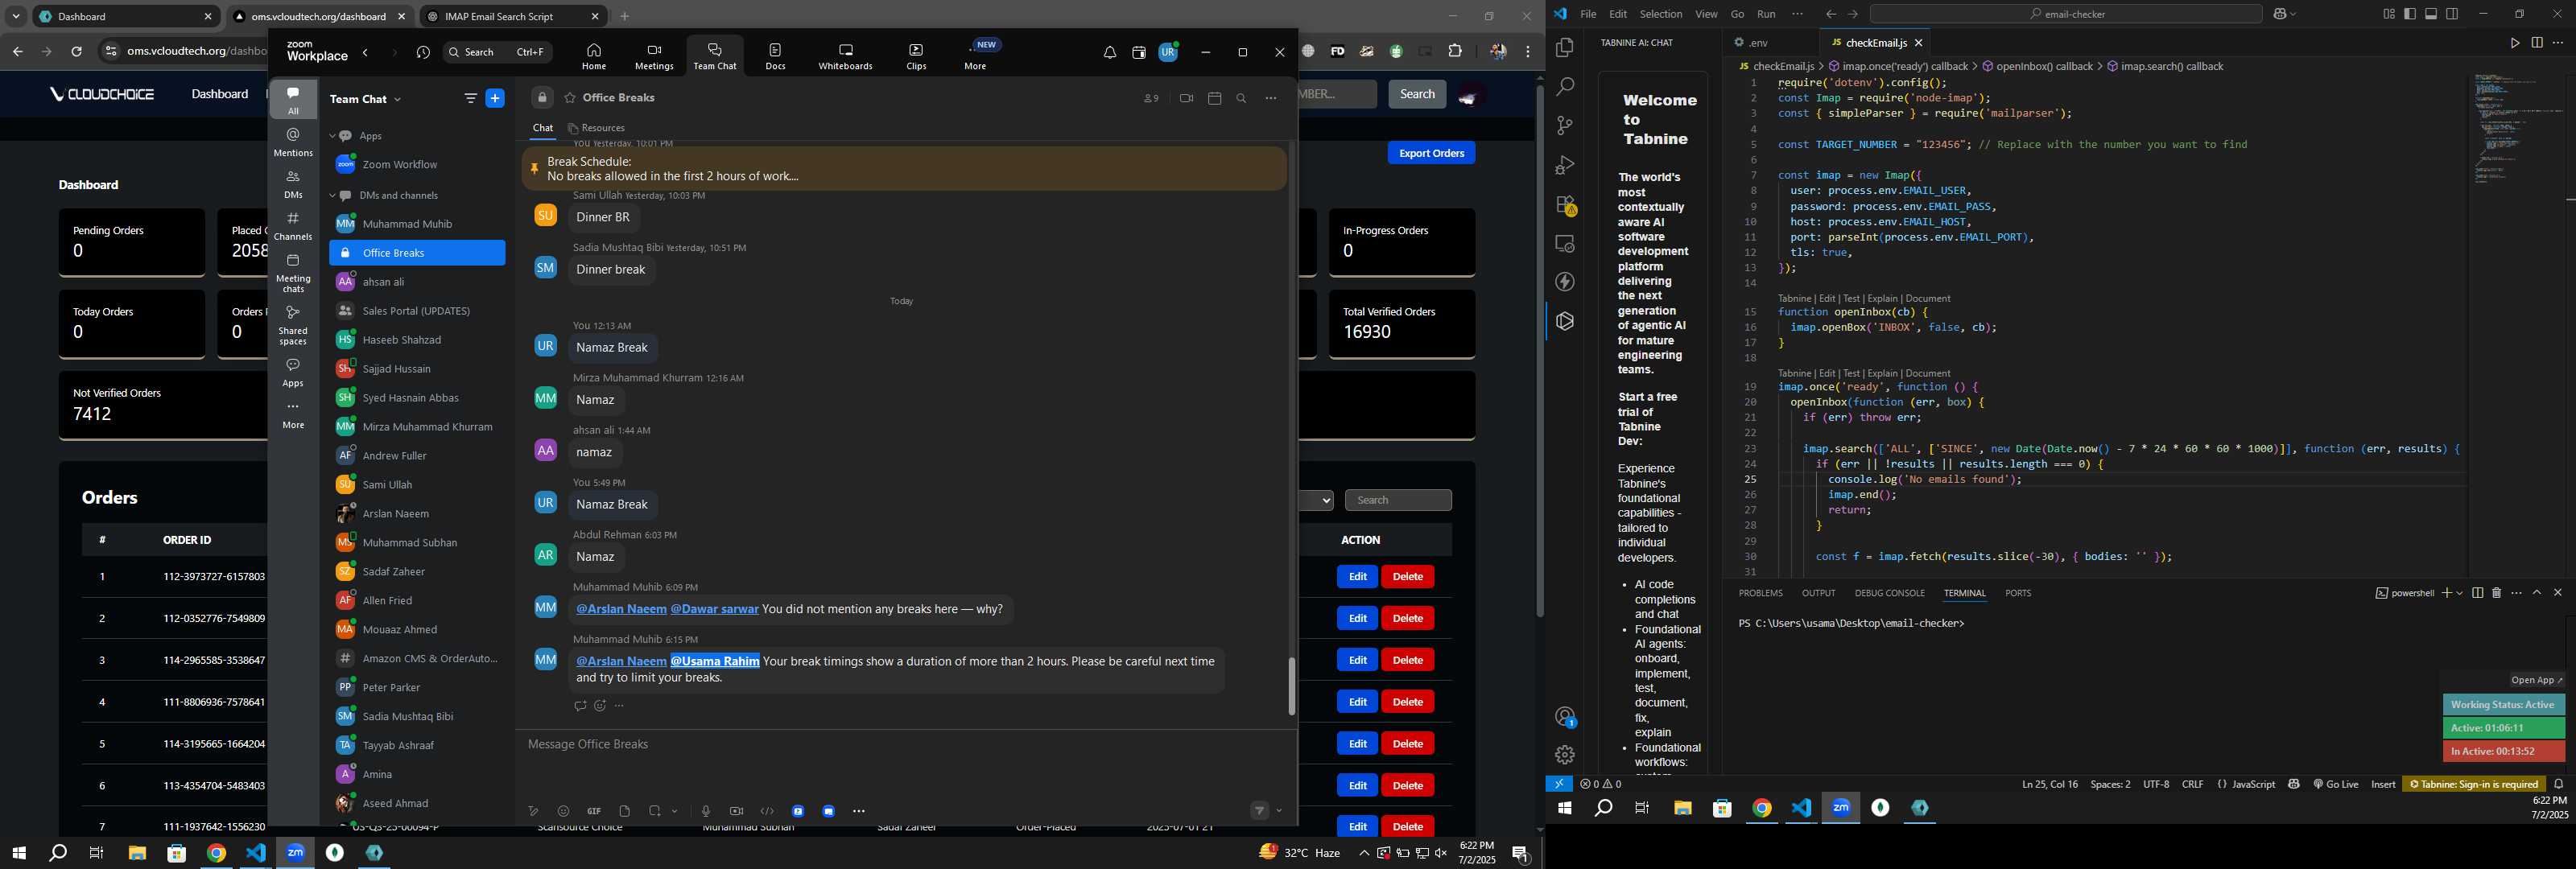The height and width of the screenshot is (869, 2576).
Task: Open Meetings in Zoom top bar
Action: 654,56
